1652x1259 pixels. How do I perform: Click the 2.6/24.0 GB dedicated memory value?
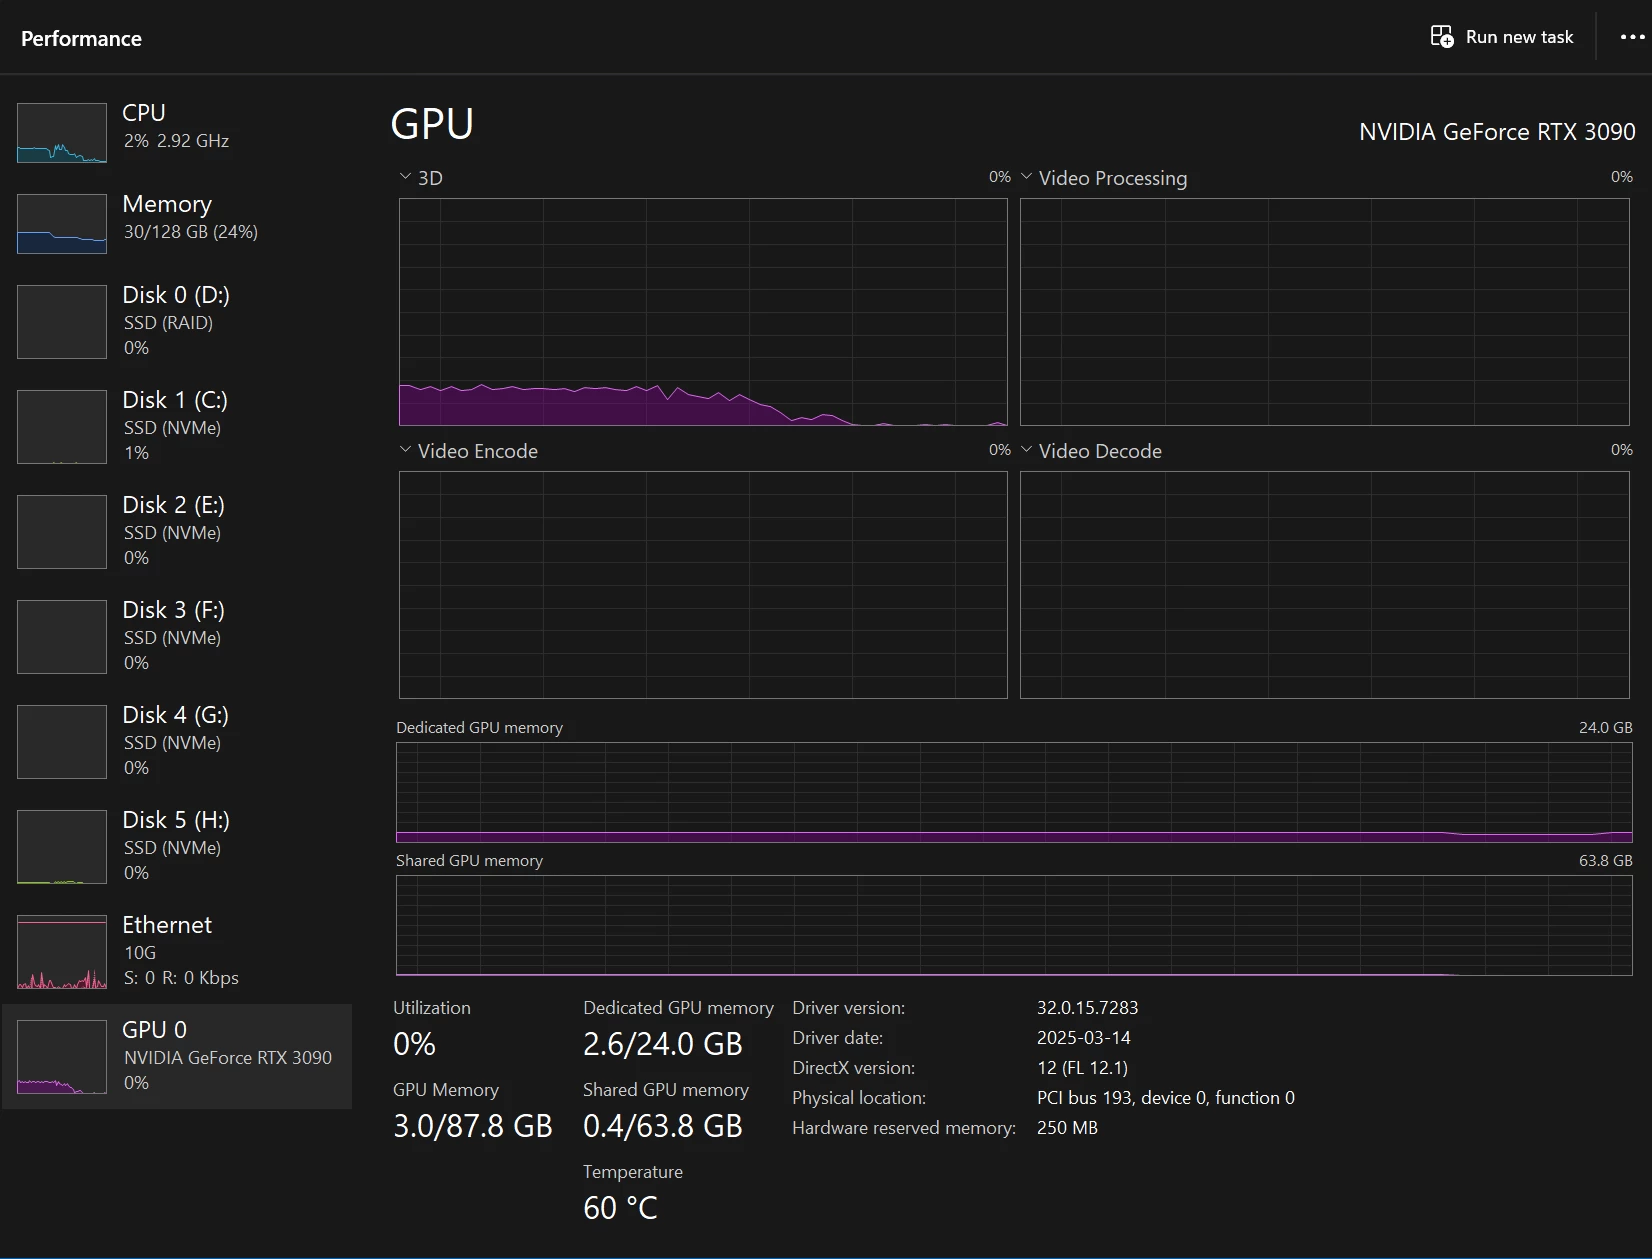pos(663,1044)
